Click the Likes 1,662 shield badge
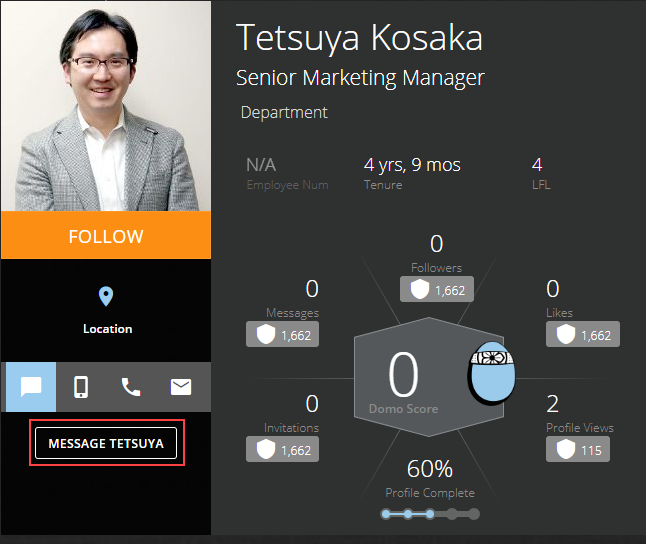This screenshot has height=544, width=646. pyautogui.click(x=583, y=334)
